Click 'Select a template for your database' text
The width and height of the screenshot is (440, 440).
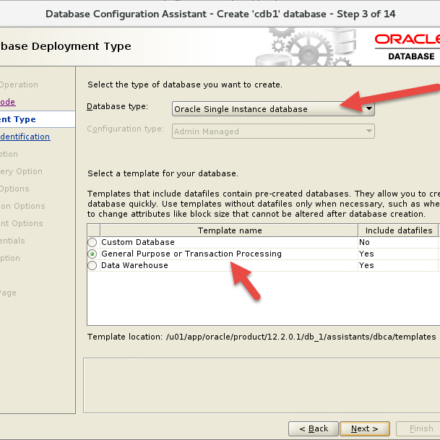[163, 174]
